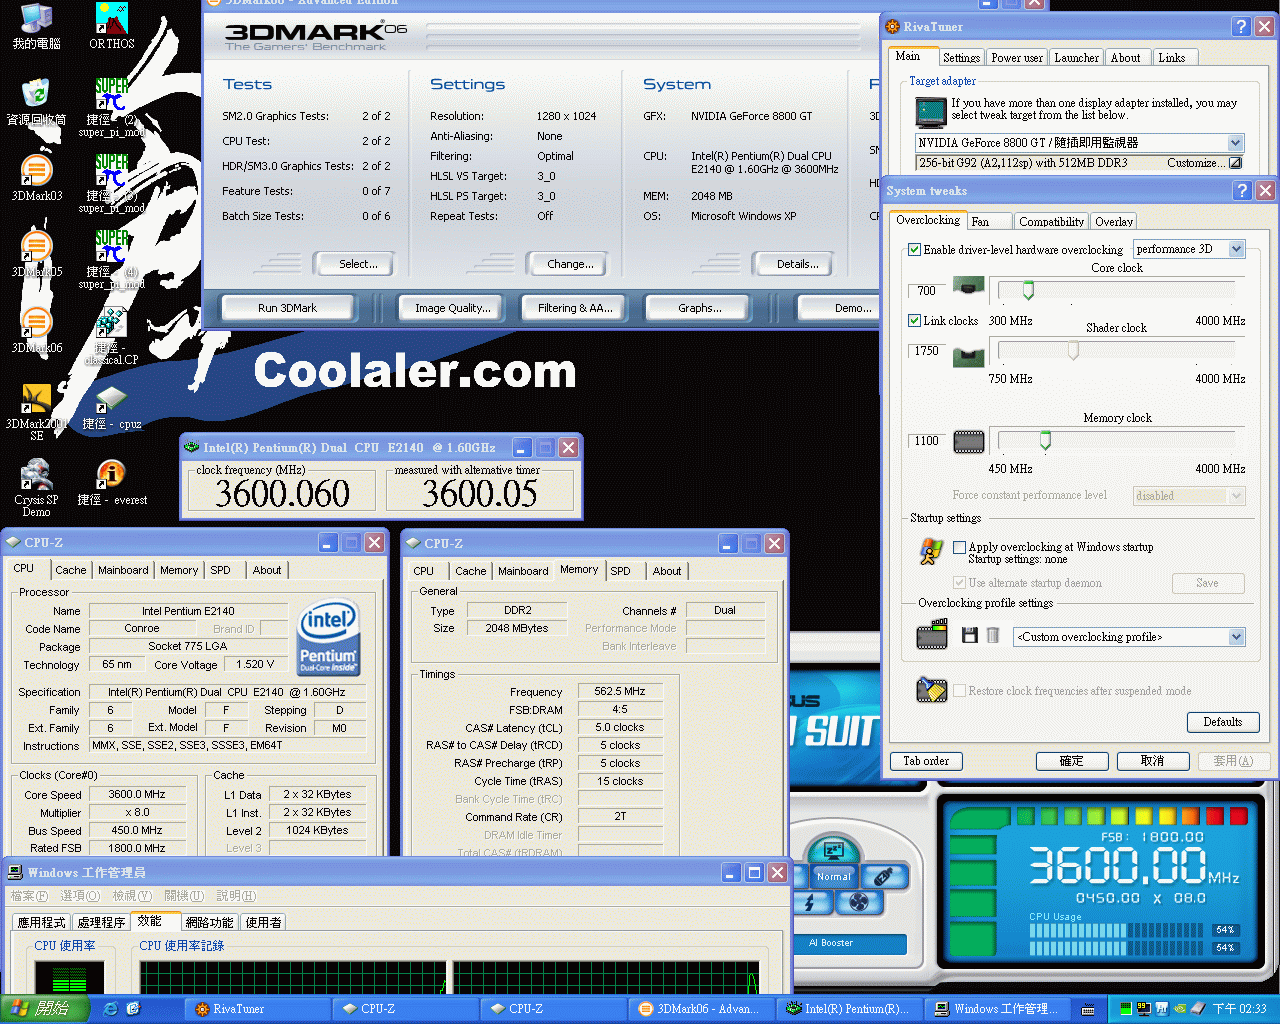Click the 3DMark06 taskbar button
Viewport: 1280px width, 1024px height.
point(701,1009)
